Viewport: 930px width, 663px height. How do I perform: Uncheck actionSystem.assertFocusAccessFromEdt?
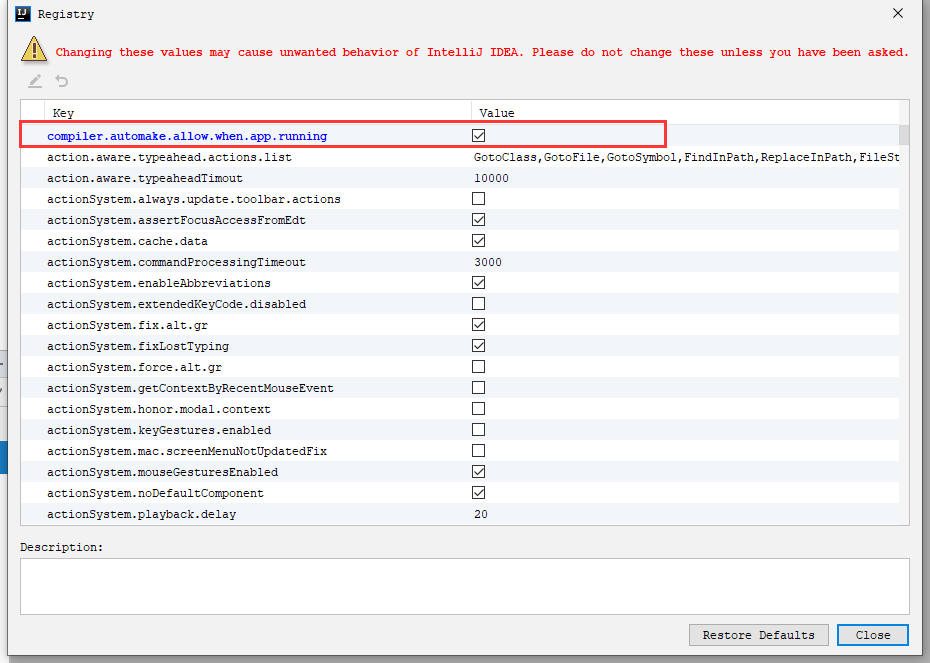click(x=479, y=220)
